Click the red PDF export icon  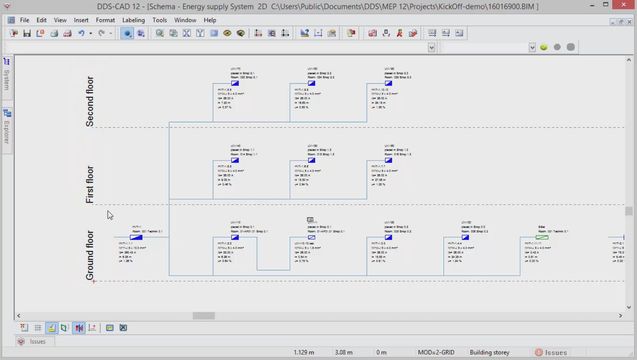point(67,33)
